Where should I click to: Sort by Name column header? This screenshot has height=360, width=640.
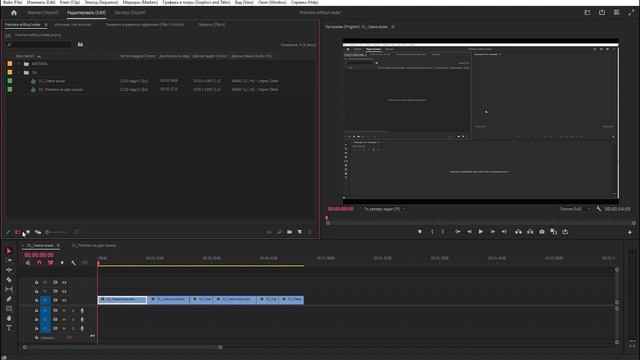coord(25,56)
